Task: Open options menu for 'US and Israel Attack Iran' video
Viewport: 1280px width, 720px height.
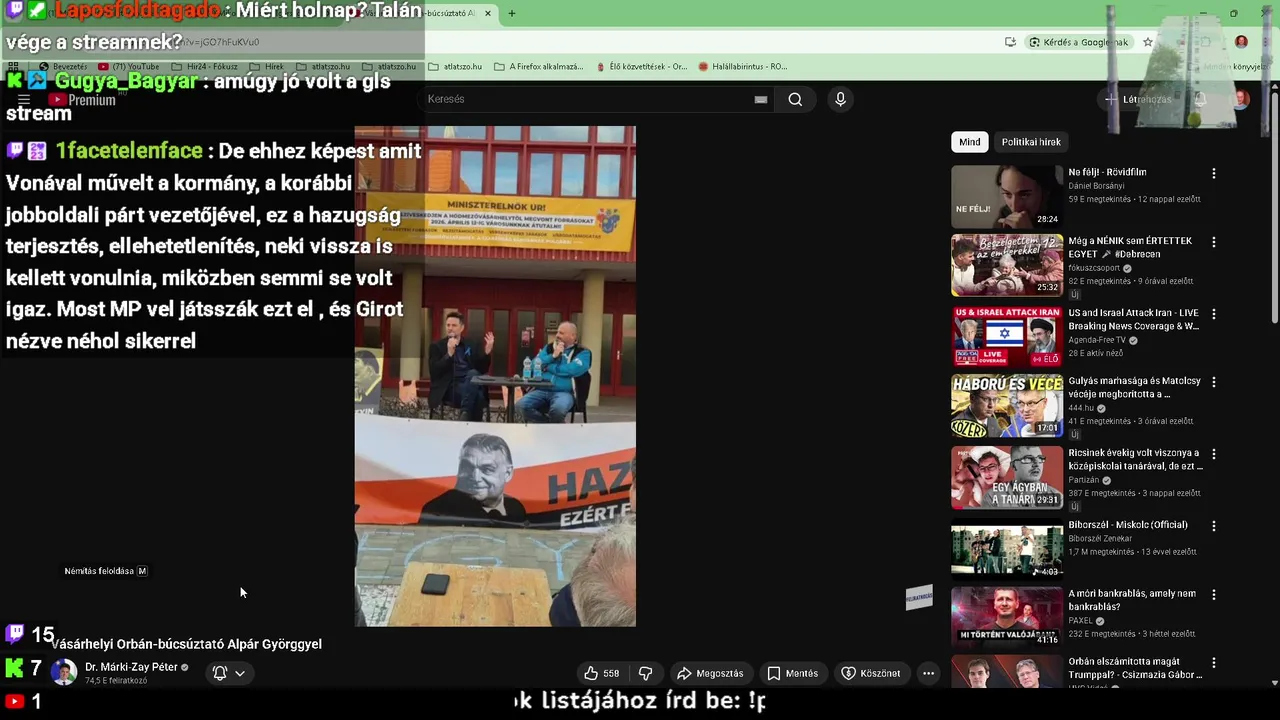Action: 1214,313
